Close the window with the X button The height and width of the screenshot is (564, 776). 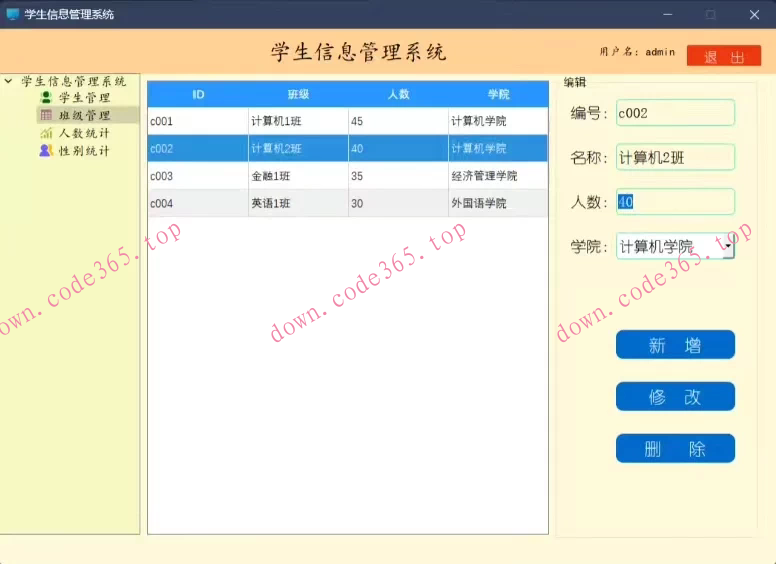click(x=754, y=14)
